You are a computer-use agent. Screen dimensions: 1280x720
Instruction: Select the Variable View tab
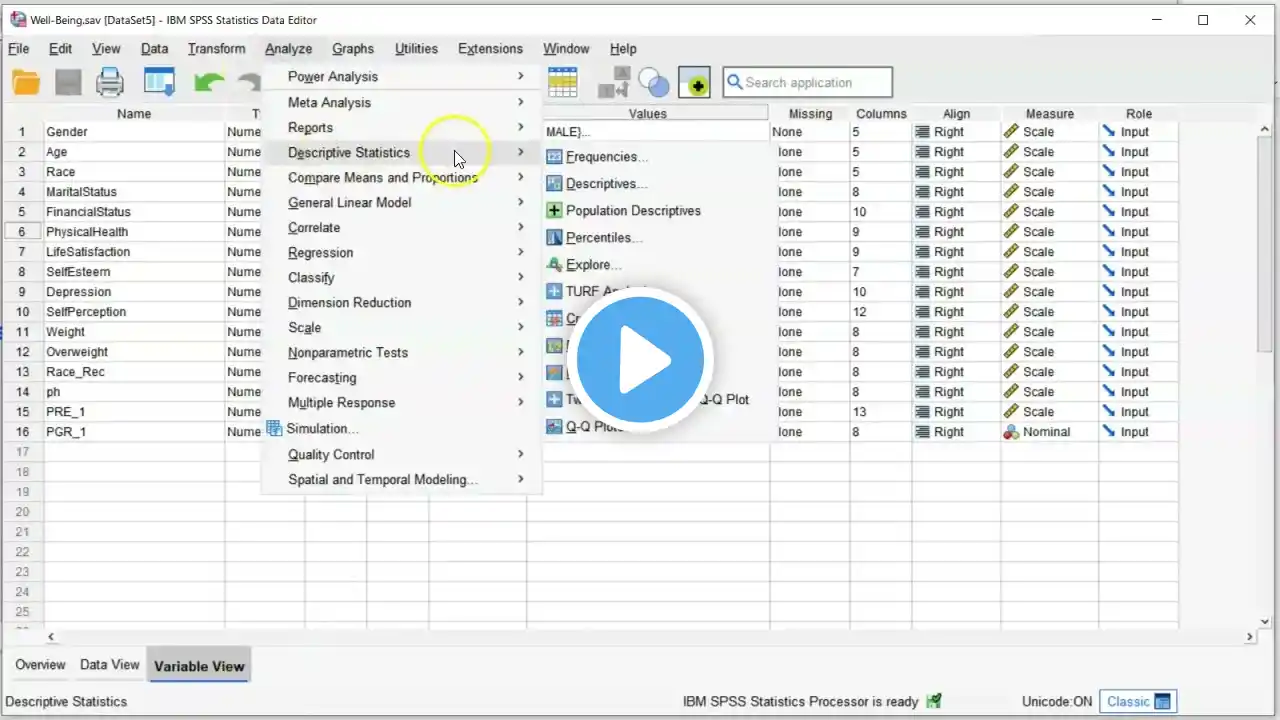point(199,666)
